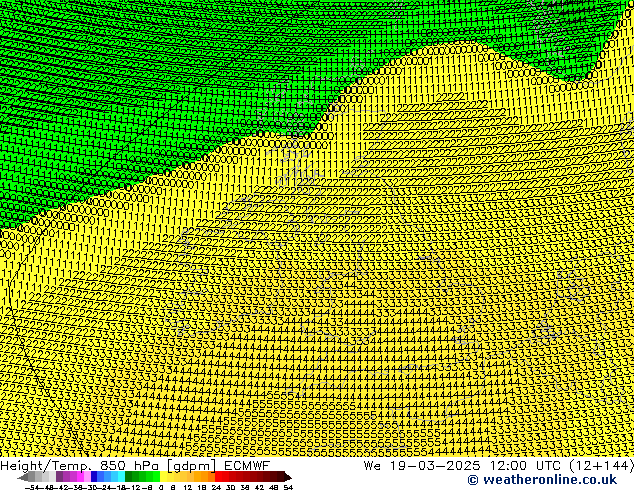
Task: Click the gray left arrow end of scale
Action: click(x=22, y=477)
